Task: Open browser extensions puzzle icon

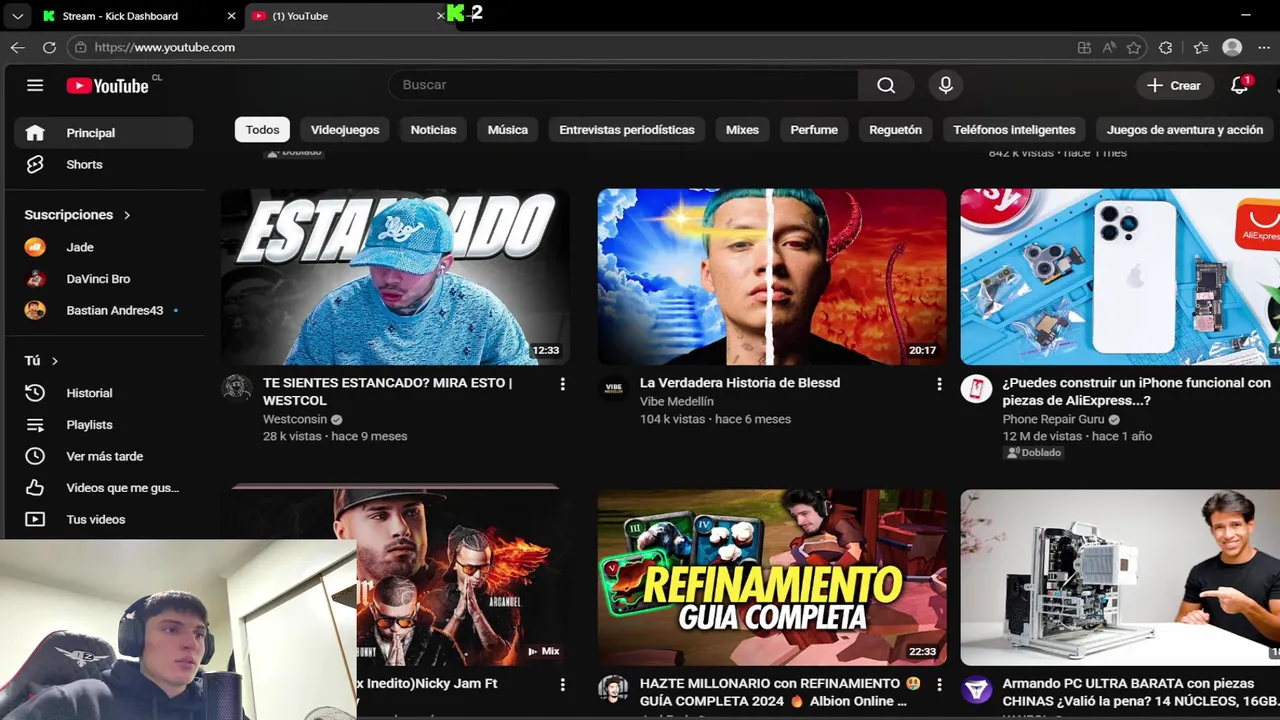Action: [x=1166, y=47]
